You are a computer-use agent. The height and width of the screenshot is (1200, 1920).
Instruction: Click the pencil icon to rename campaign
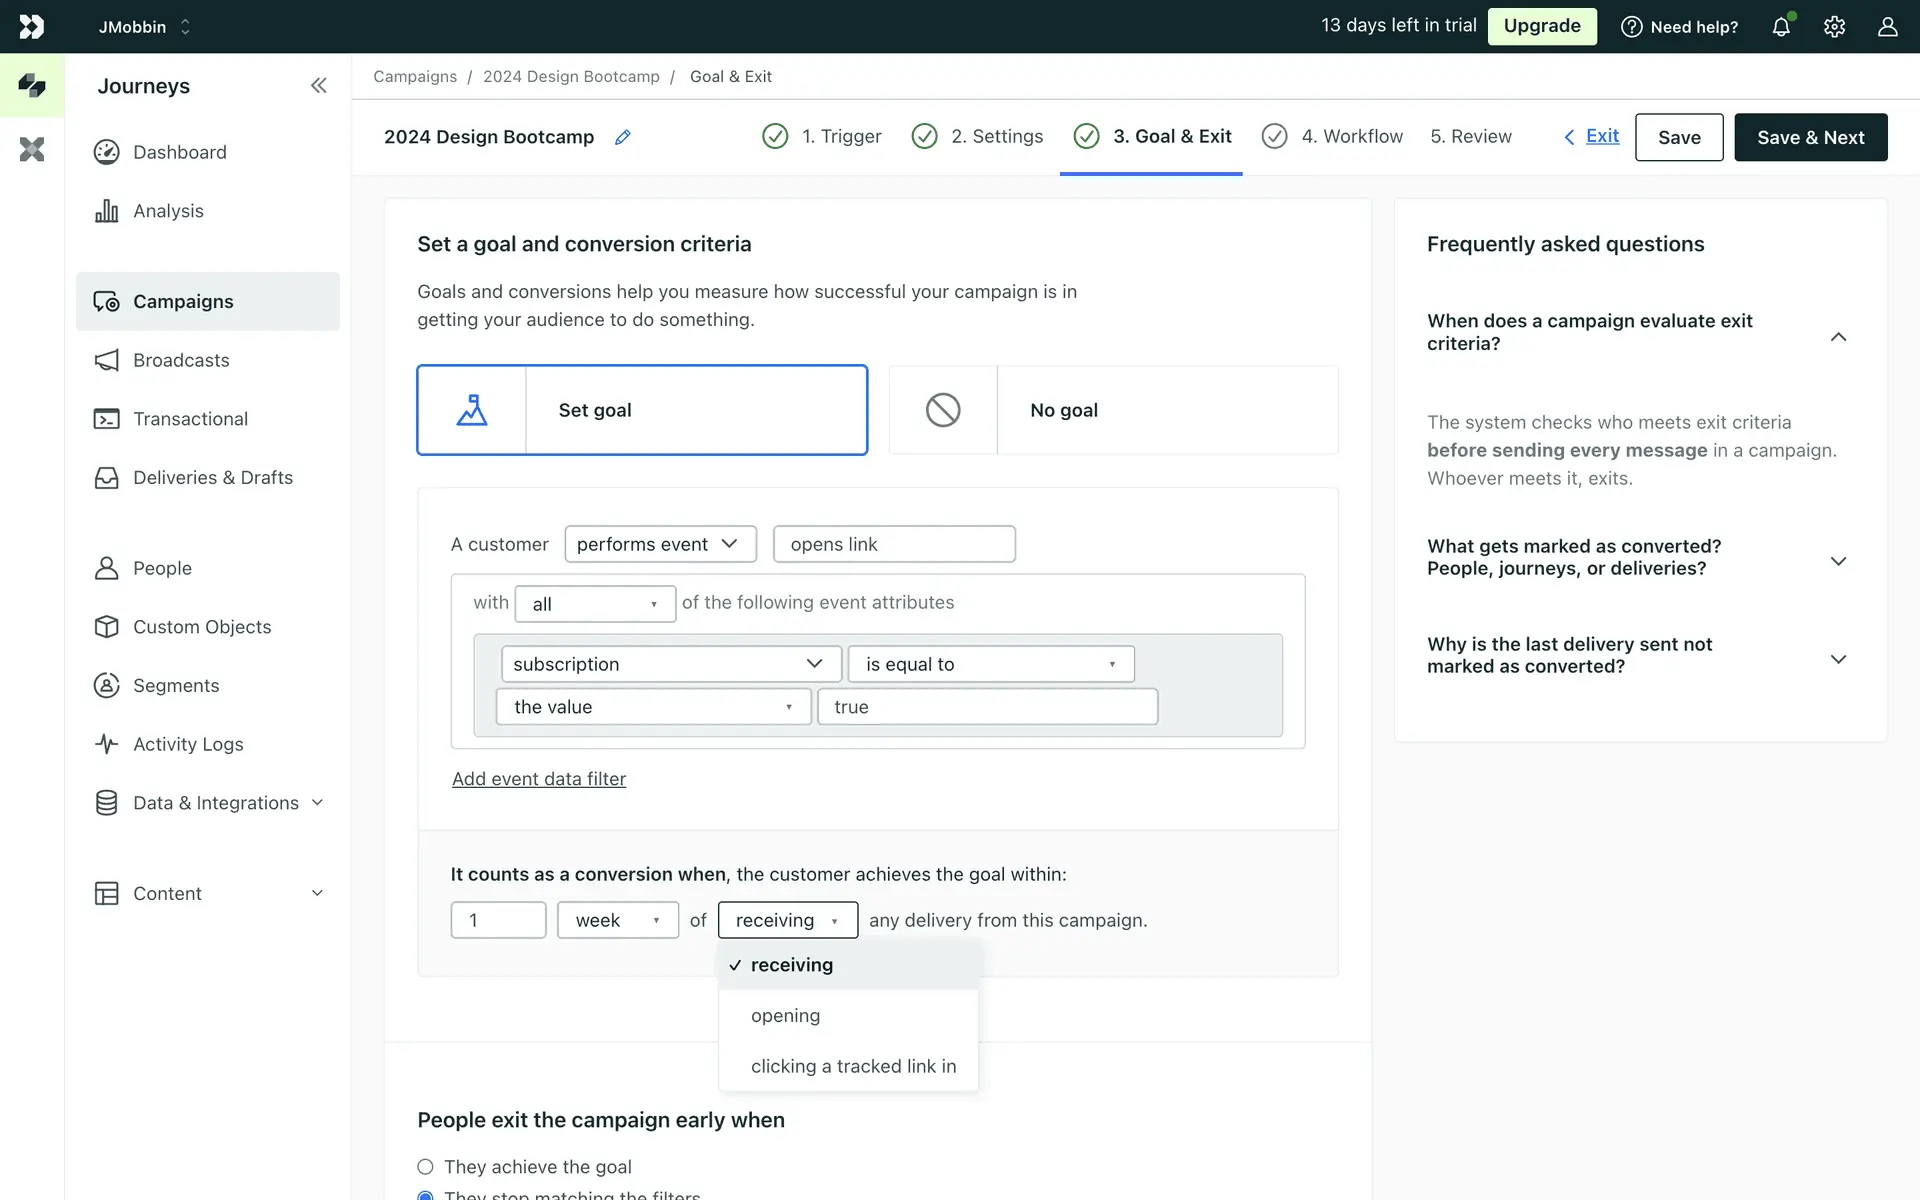click(622, 137)
